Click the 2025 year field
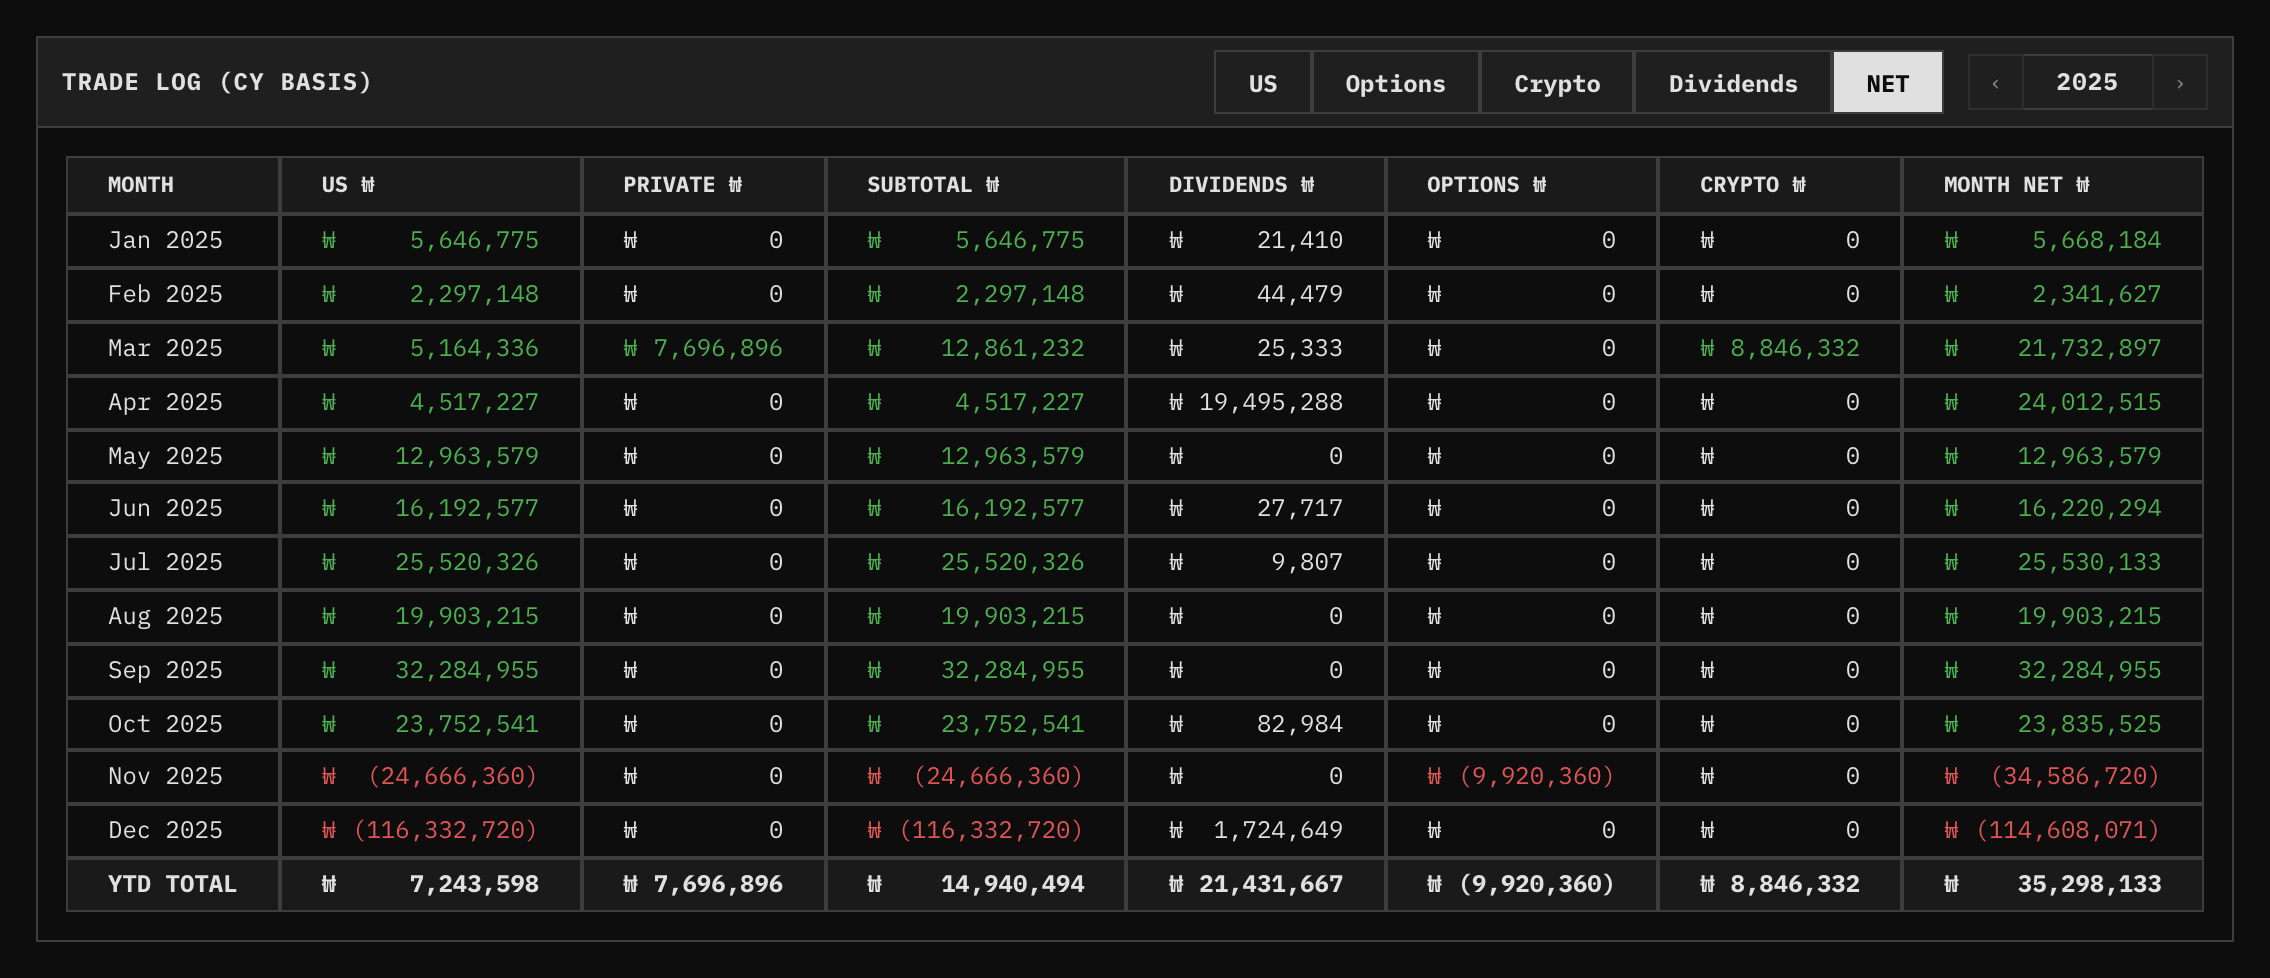2270x978 pixels. [x=2087, y=83]
